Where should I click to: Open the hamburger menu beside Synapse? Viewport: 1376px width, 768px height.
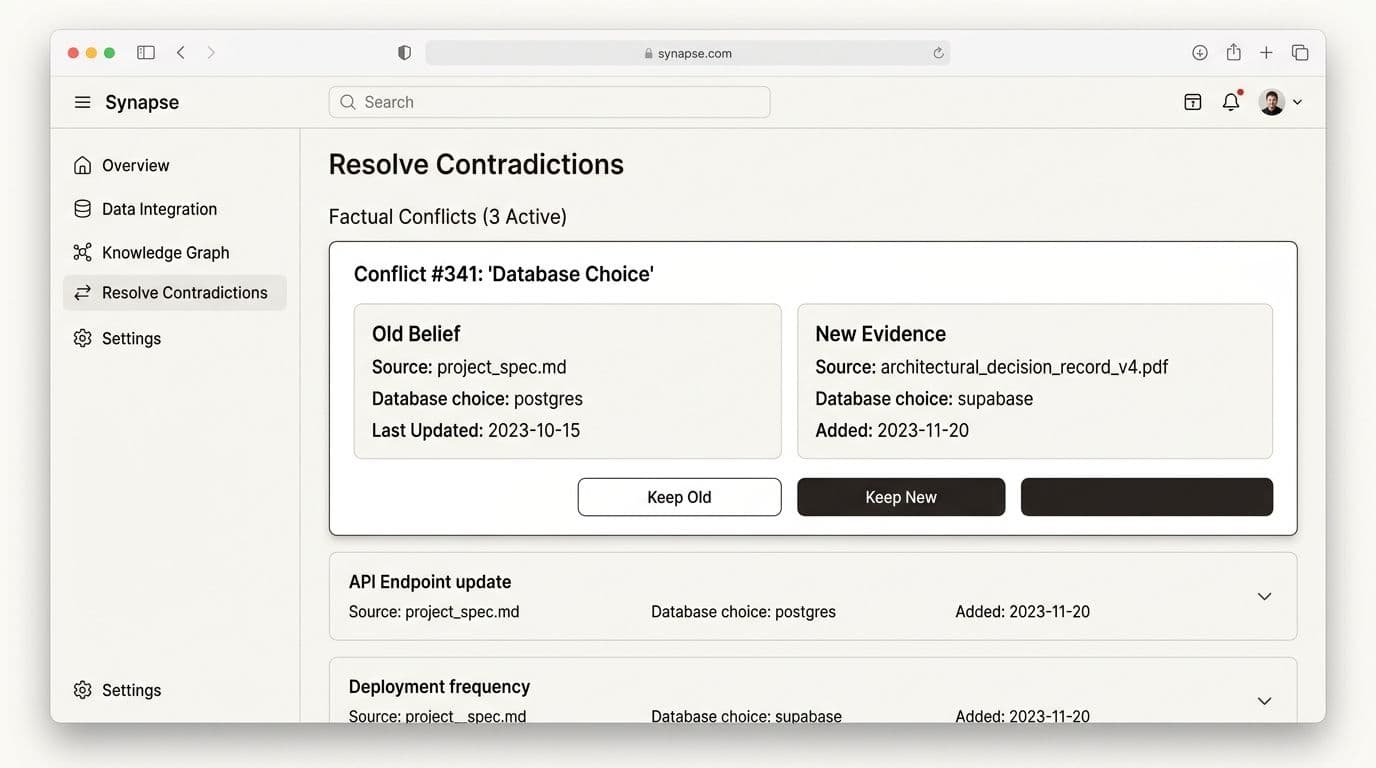tap(82, 102)
